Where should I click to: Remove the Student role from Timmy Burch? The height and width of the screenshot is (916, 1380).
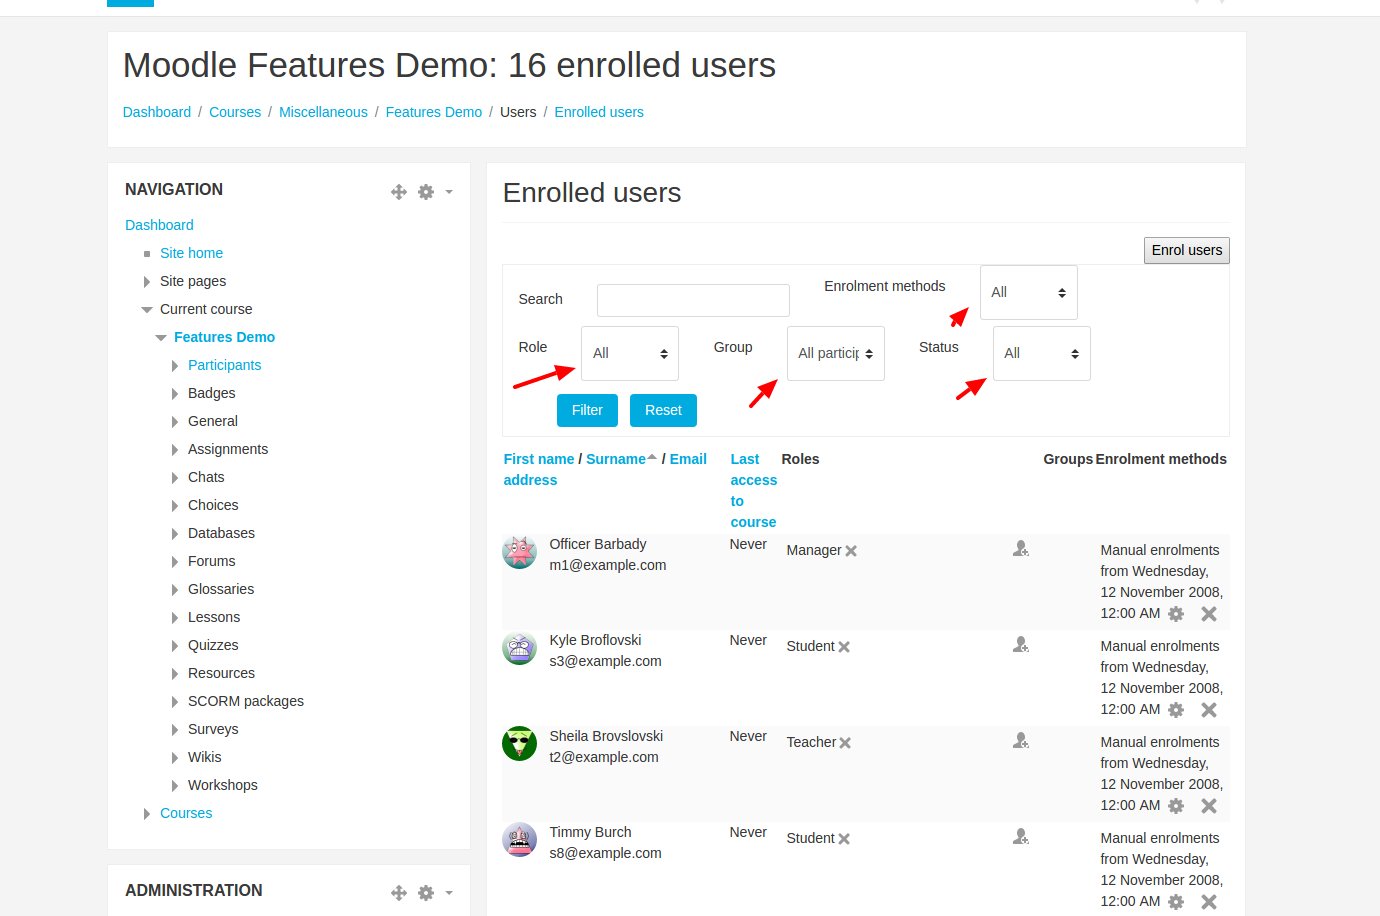click(x=844, y=839)
